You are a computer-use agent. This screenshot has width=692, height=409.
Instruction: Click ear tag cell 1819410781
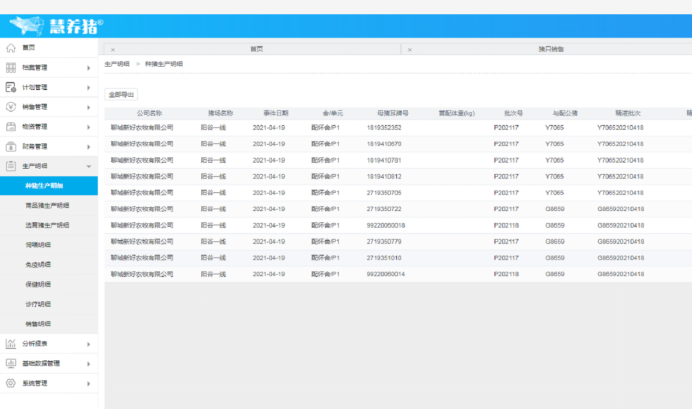[384, 160]
